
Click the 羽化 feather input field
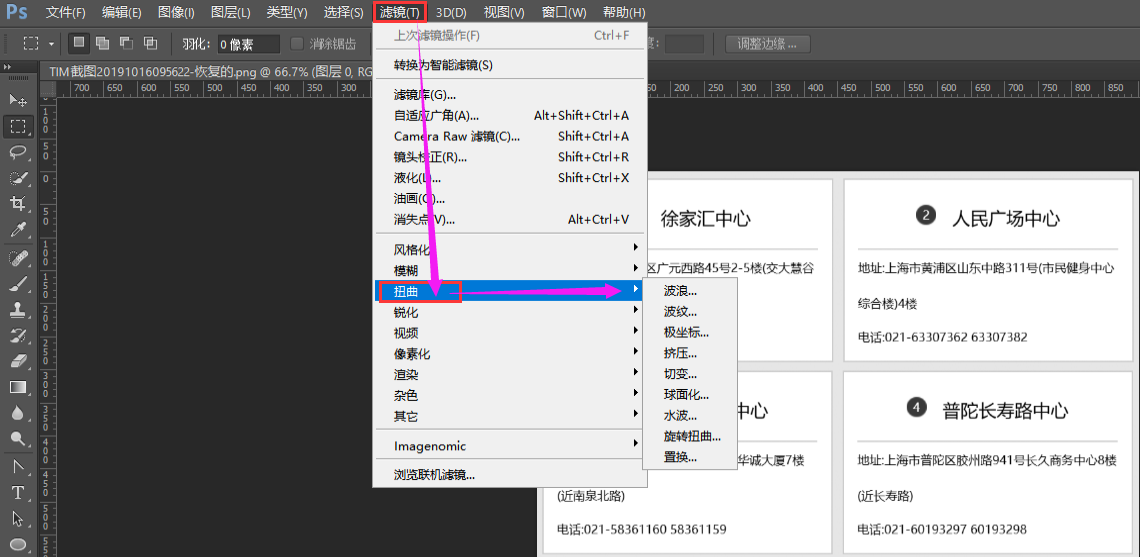247,44
